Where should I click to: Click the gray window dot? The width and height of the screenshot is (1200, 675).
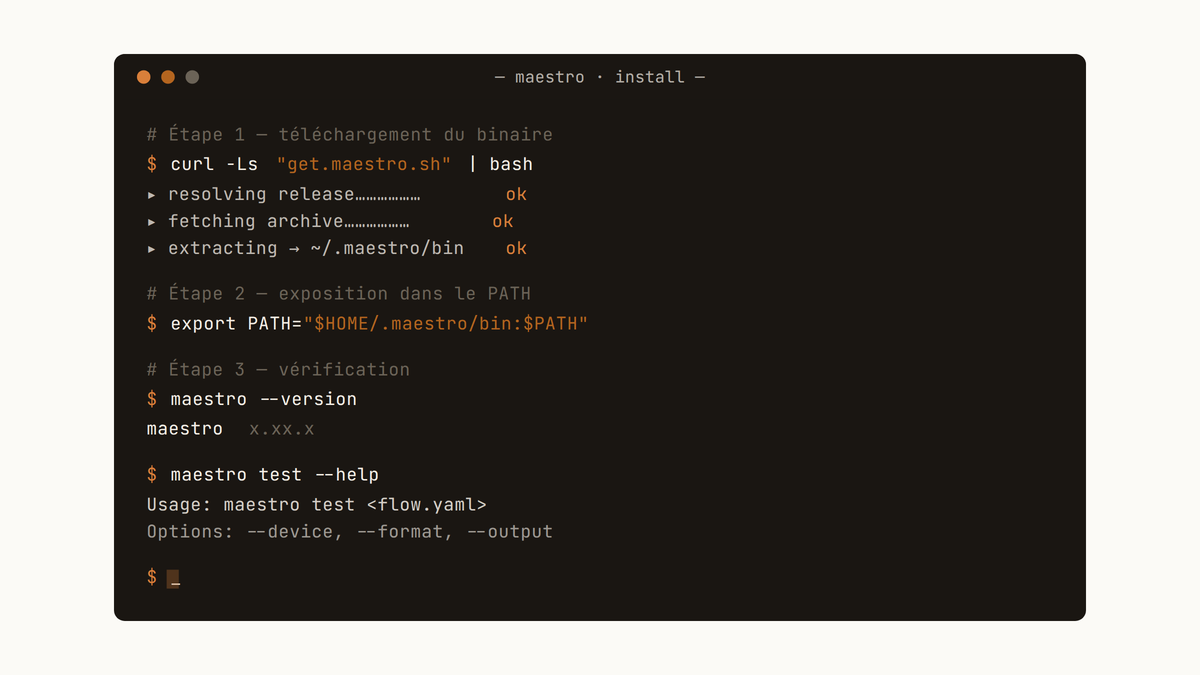click(x=192, y=77)
